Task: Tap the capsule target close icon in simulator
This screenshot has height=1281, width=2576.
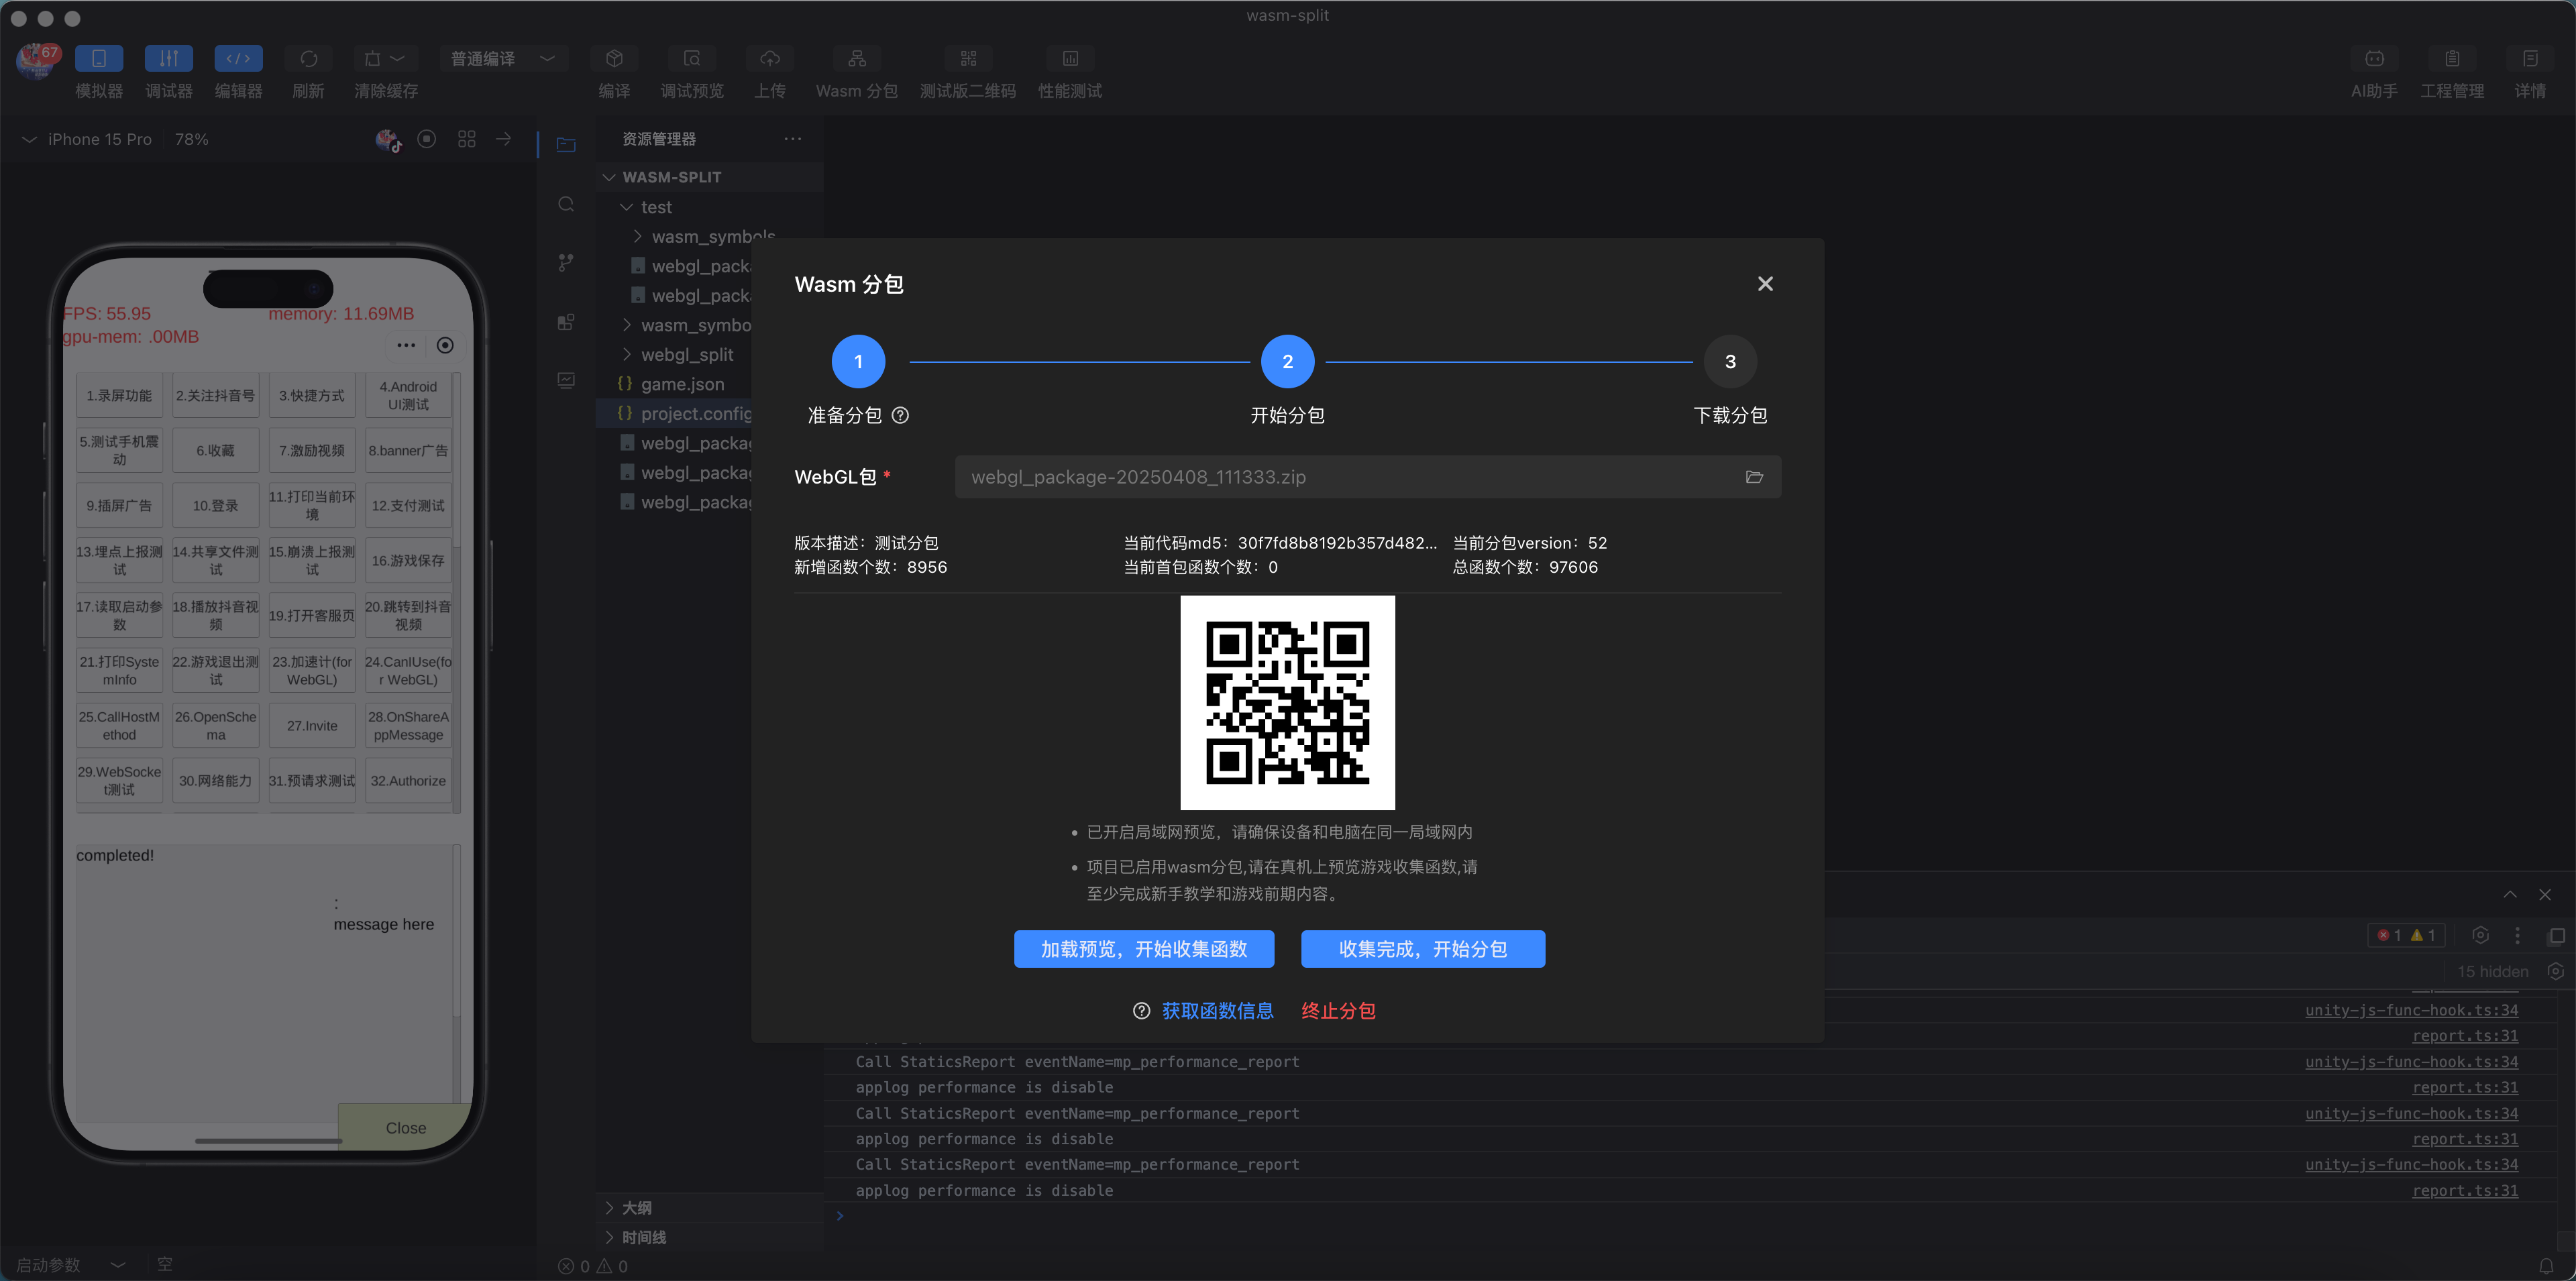Action: pyautogui.click(x=445, y=345)
